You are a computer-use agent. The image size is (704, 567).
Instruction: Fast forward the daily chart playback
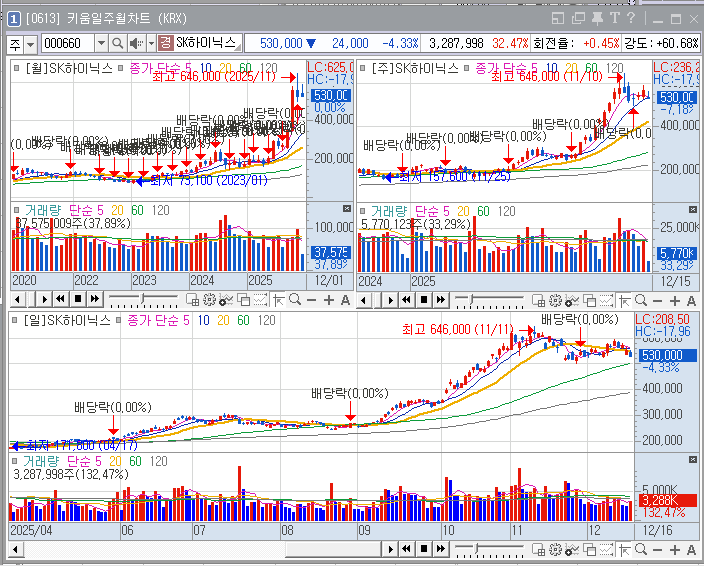(440, 549)
